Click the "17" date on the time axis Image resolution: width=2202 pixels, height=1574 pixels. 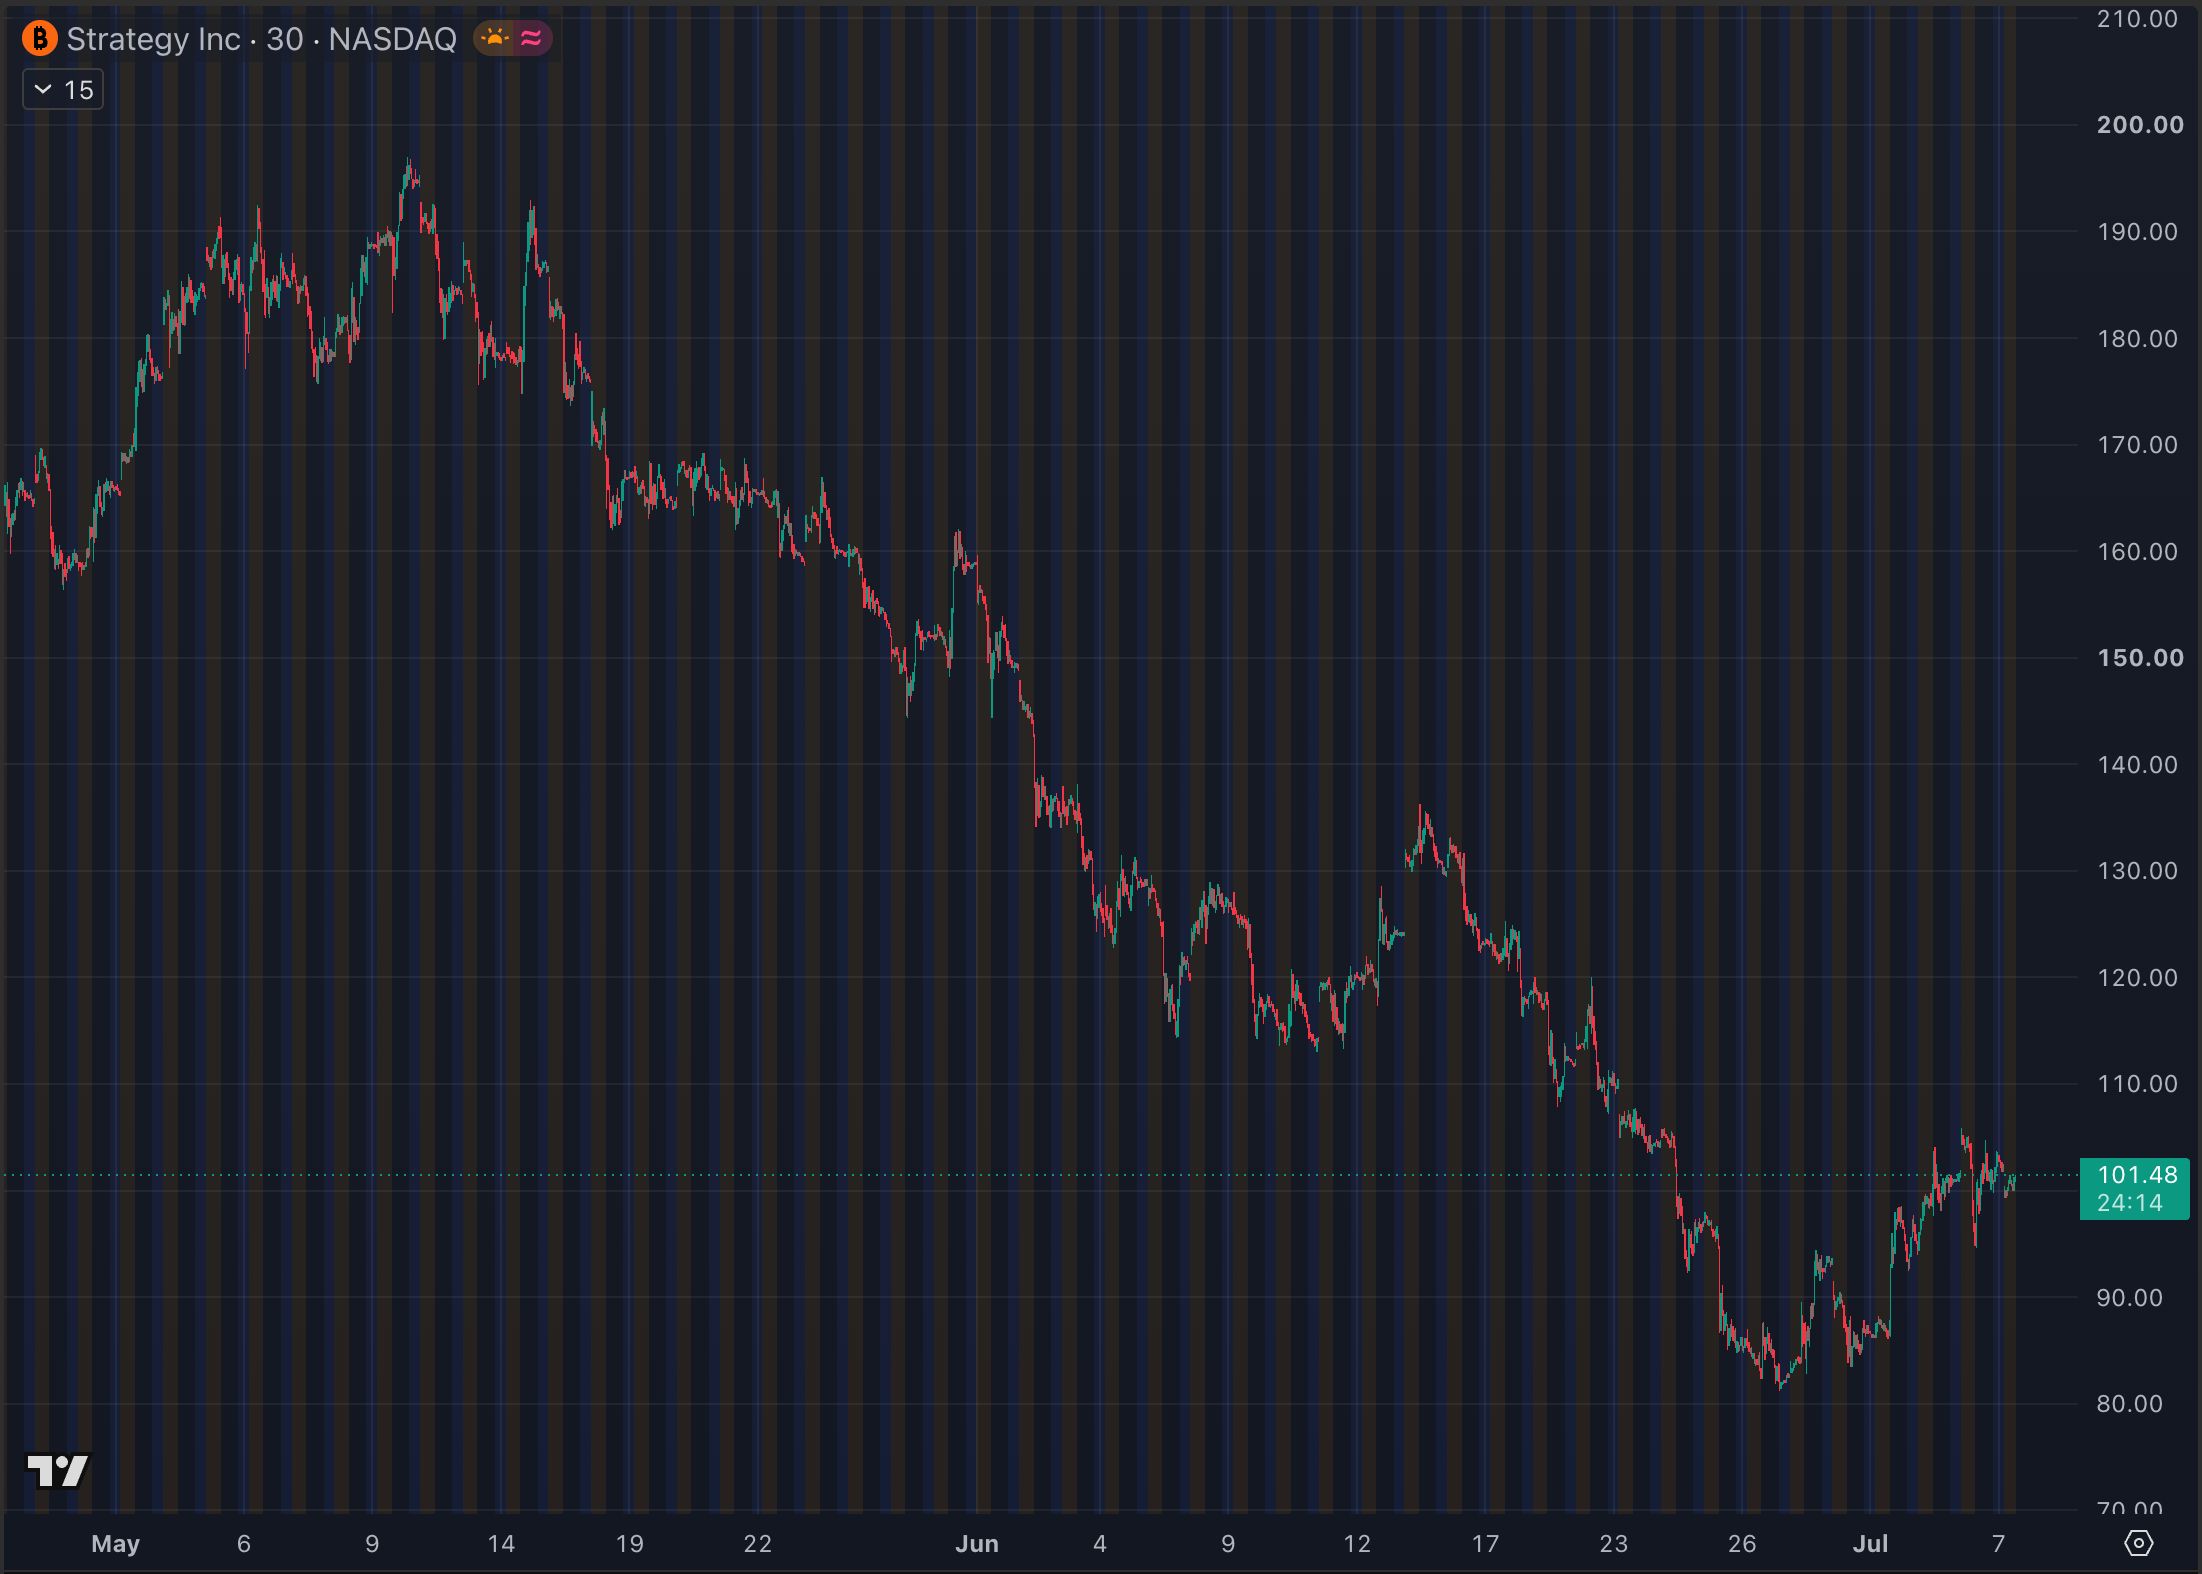click(x=1485, y=1544)
